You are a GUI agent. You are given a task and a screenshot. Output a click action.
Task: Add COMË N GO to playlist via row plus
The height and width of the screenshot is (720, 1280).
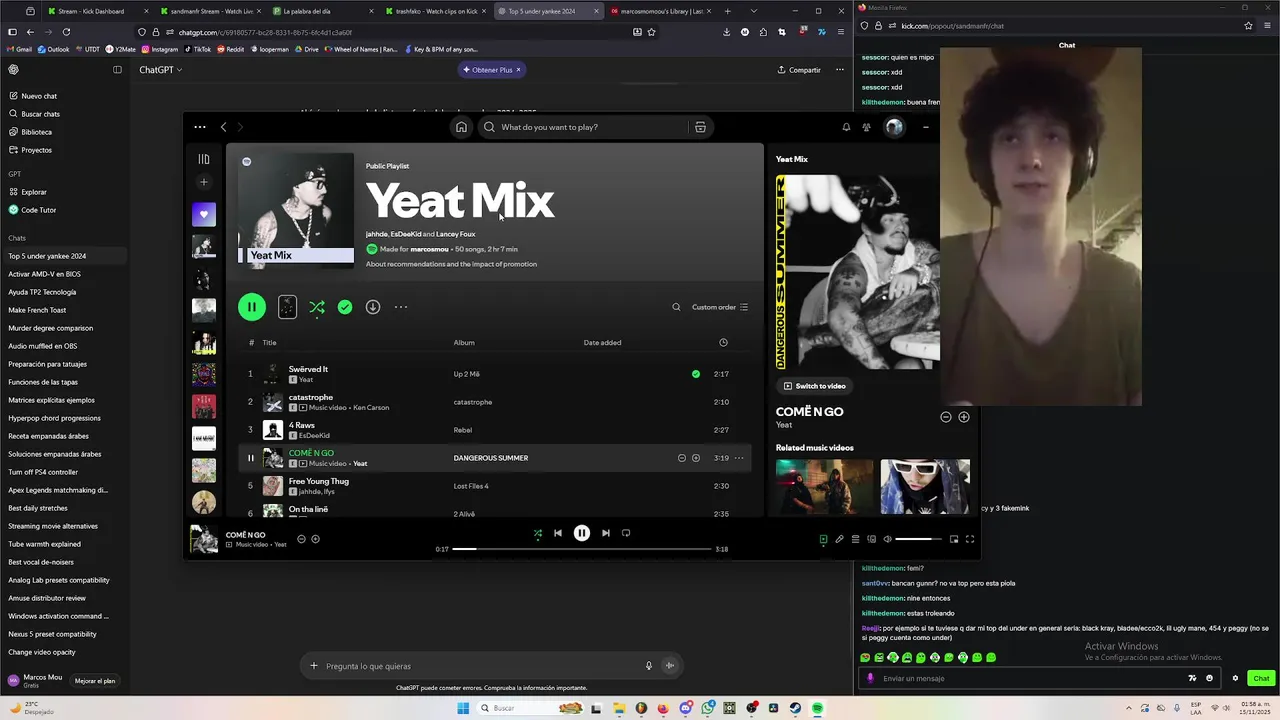point(696,458)
